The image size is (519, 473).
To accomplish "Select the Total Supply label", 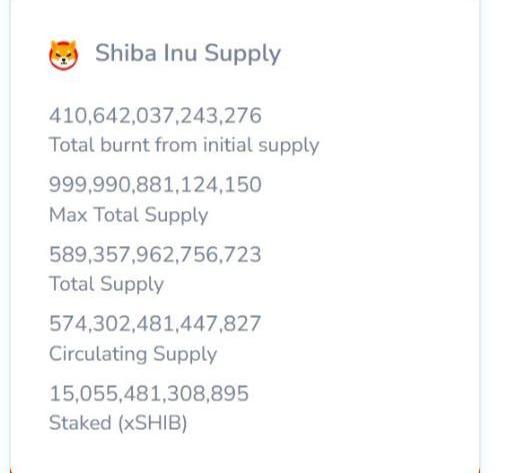I will coord(106,284).
